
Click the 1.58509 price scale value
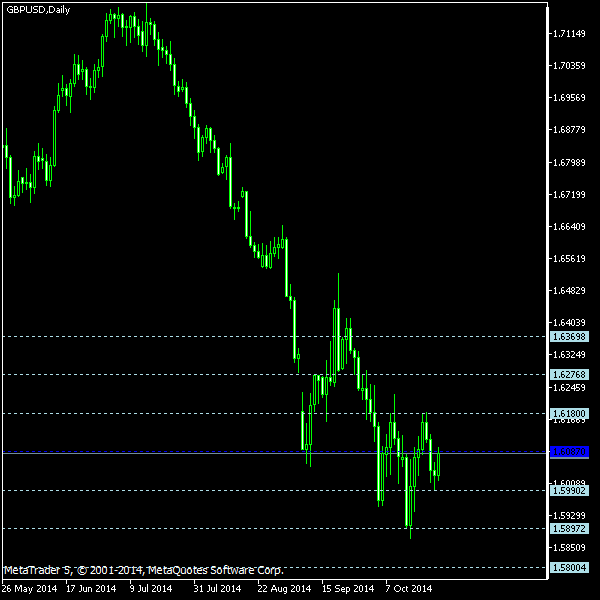(569, 548)
